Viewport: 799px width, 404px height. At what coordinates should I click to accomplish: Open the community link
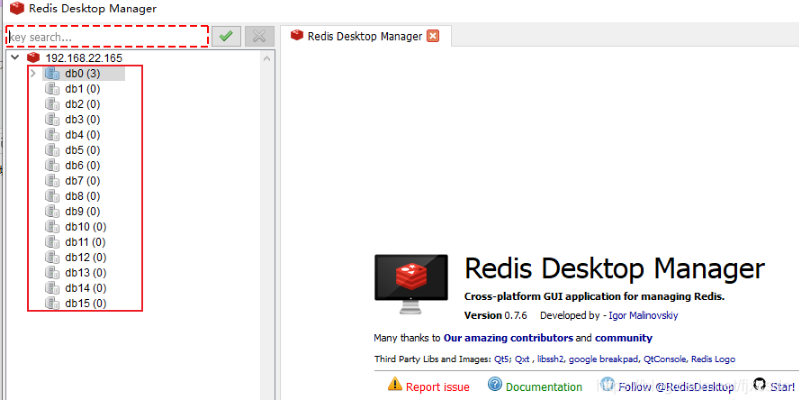[623, 338]
